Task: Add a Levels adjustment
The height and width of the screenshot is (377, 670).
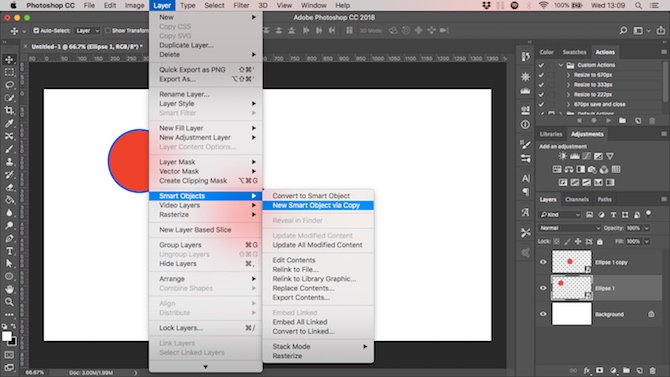Action: (575, 156)
